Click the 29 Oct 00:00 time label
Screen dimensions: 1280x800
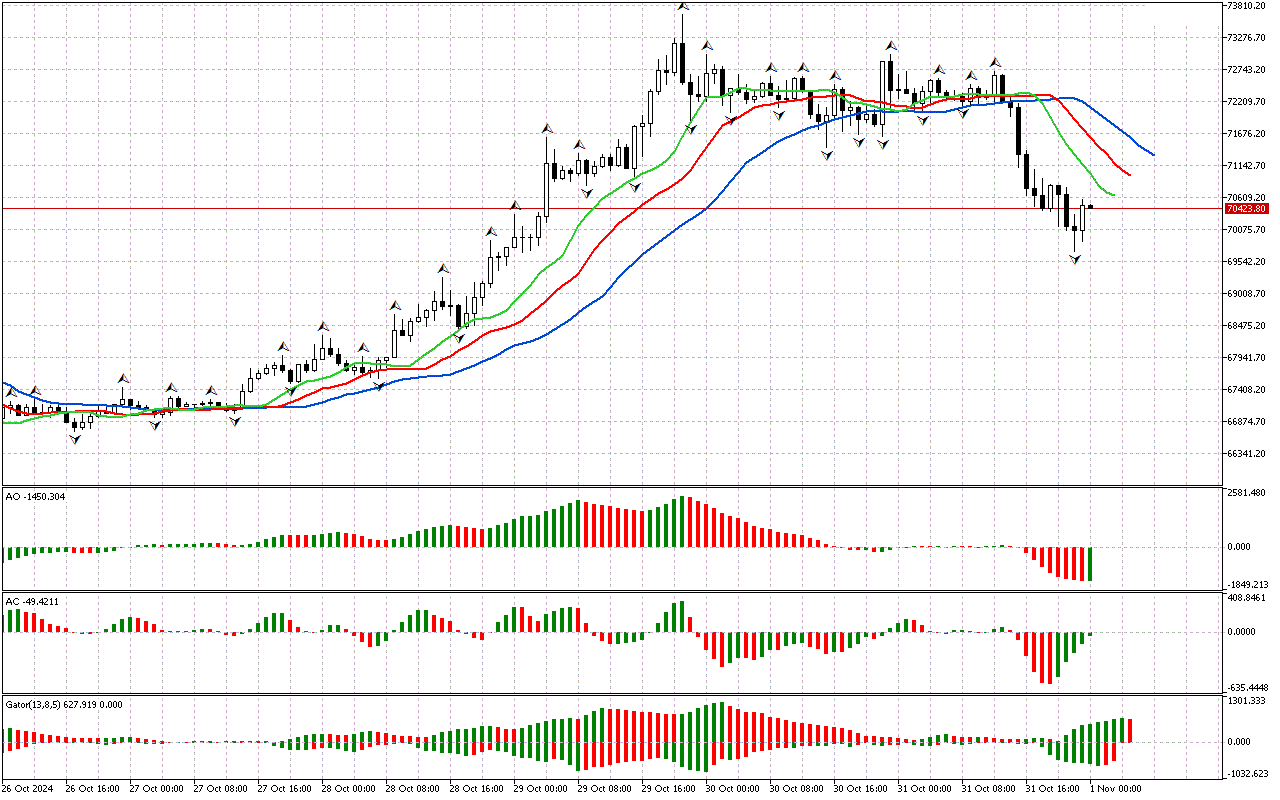click(x=540, y=788)
